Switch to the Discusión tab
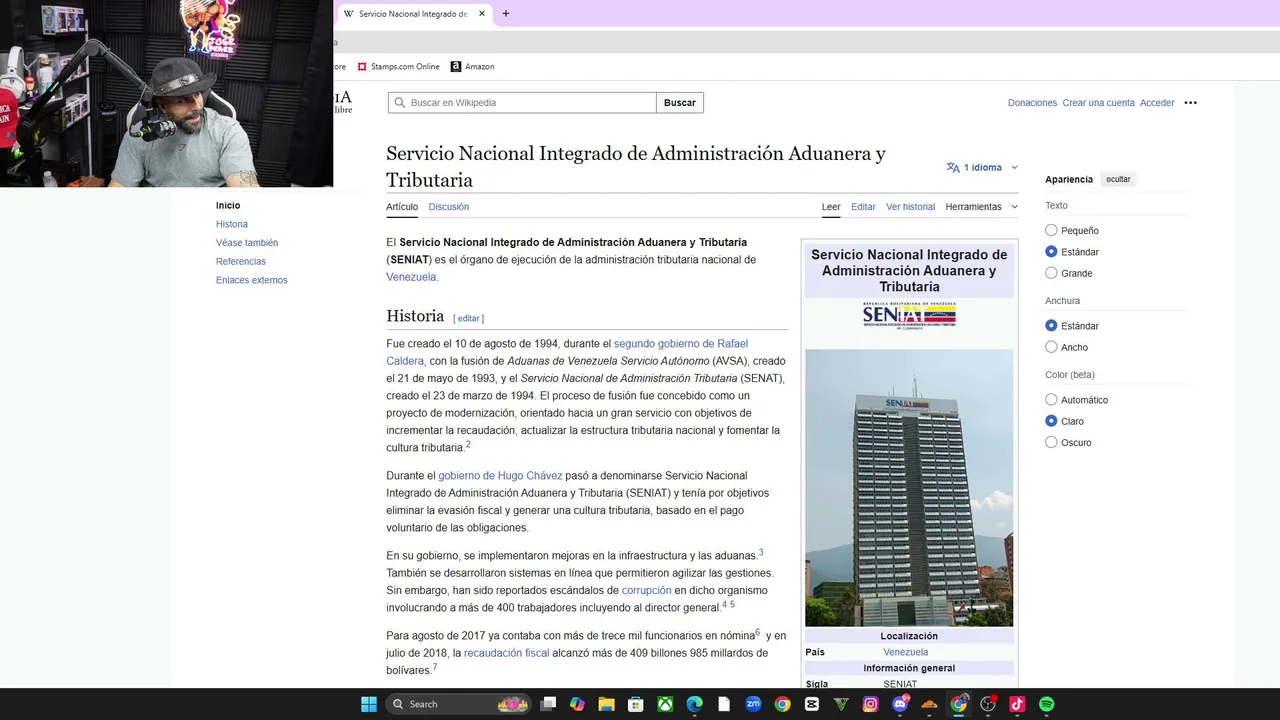 (449, 207)
